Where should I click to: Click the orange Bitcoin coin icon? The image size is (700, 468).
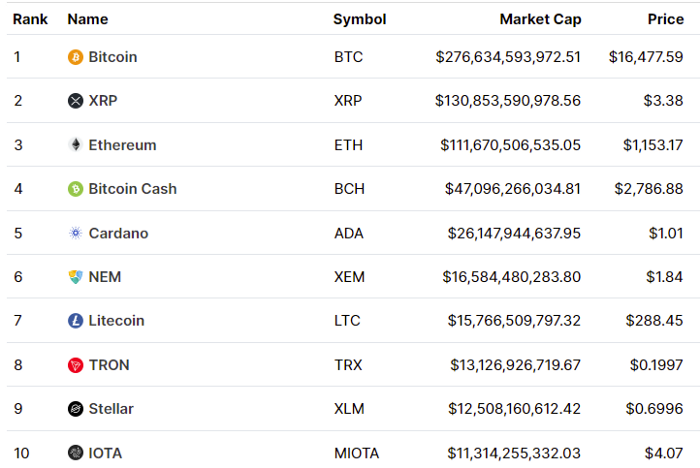click(75, 57)
